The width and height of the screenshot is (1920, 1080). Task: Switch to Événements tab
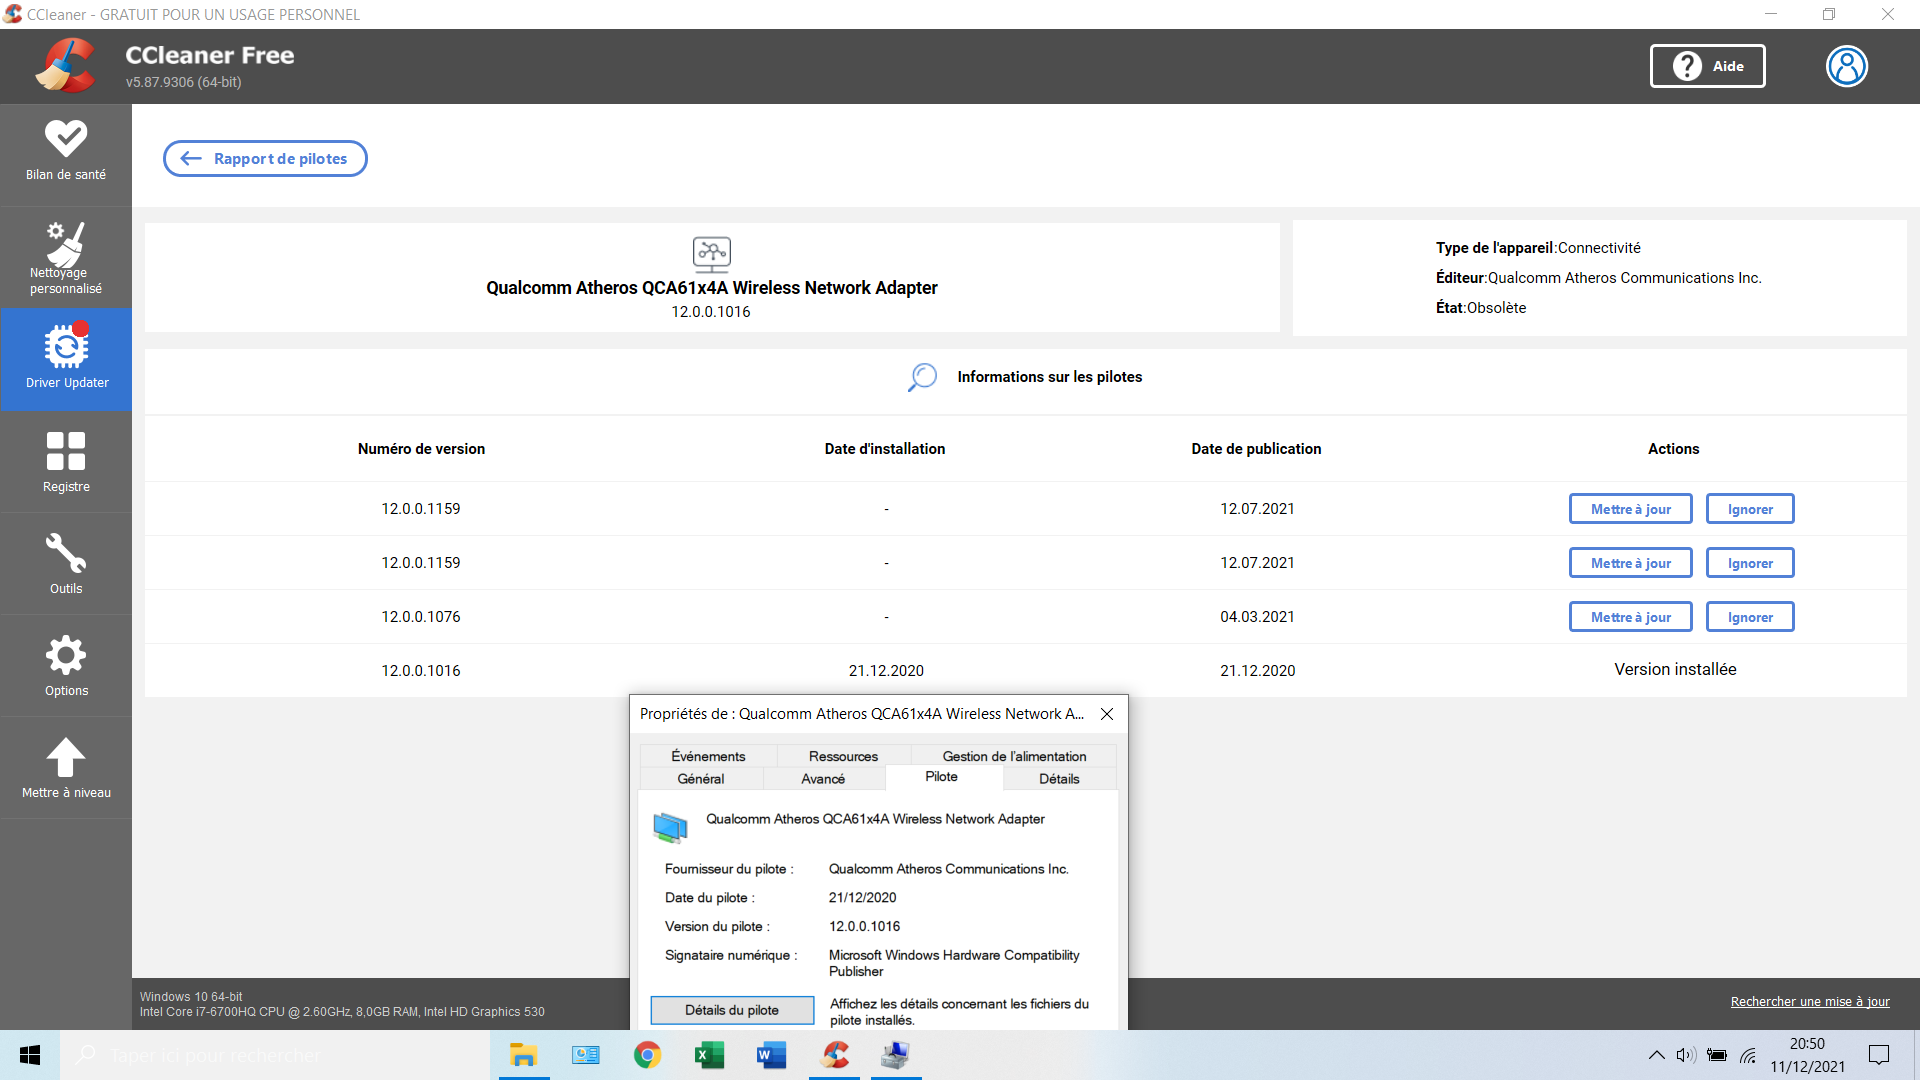tap(708, 756)
